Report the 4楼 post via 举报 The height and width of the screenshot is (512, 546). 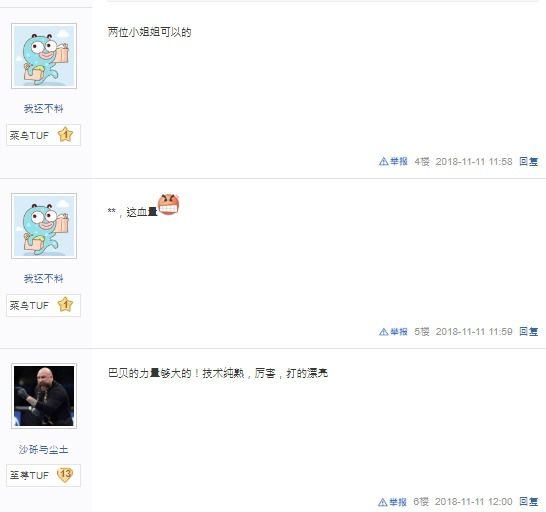(x=399, y=162)
